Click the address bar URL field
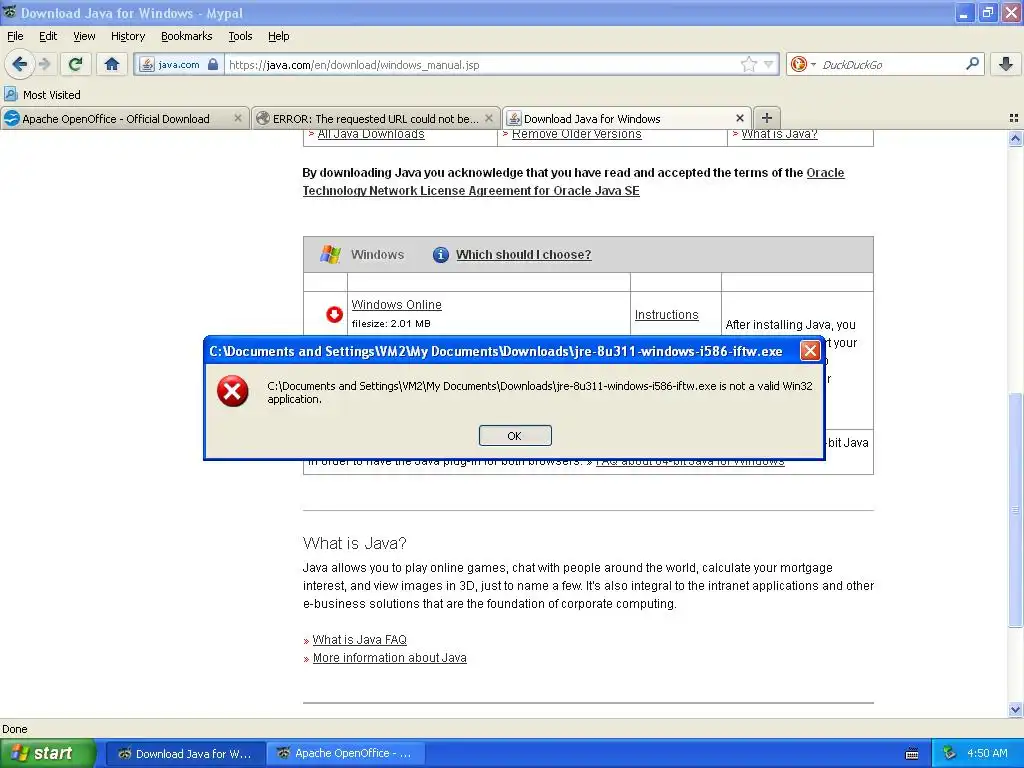The height and width of the screenshot is (768, 1024). pos(482,65)
